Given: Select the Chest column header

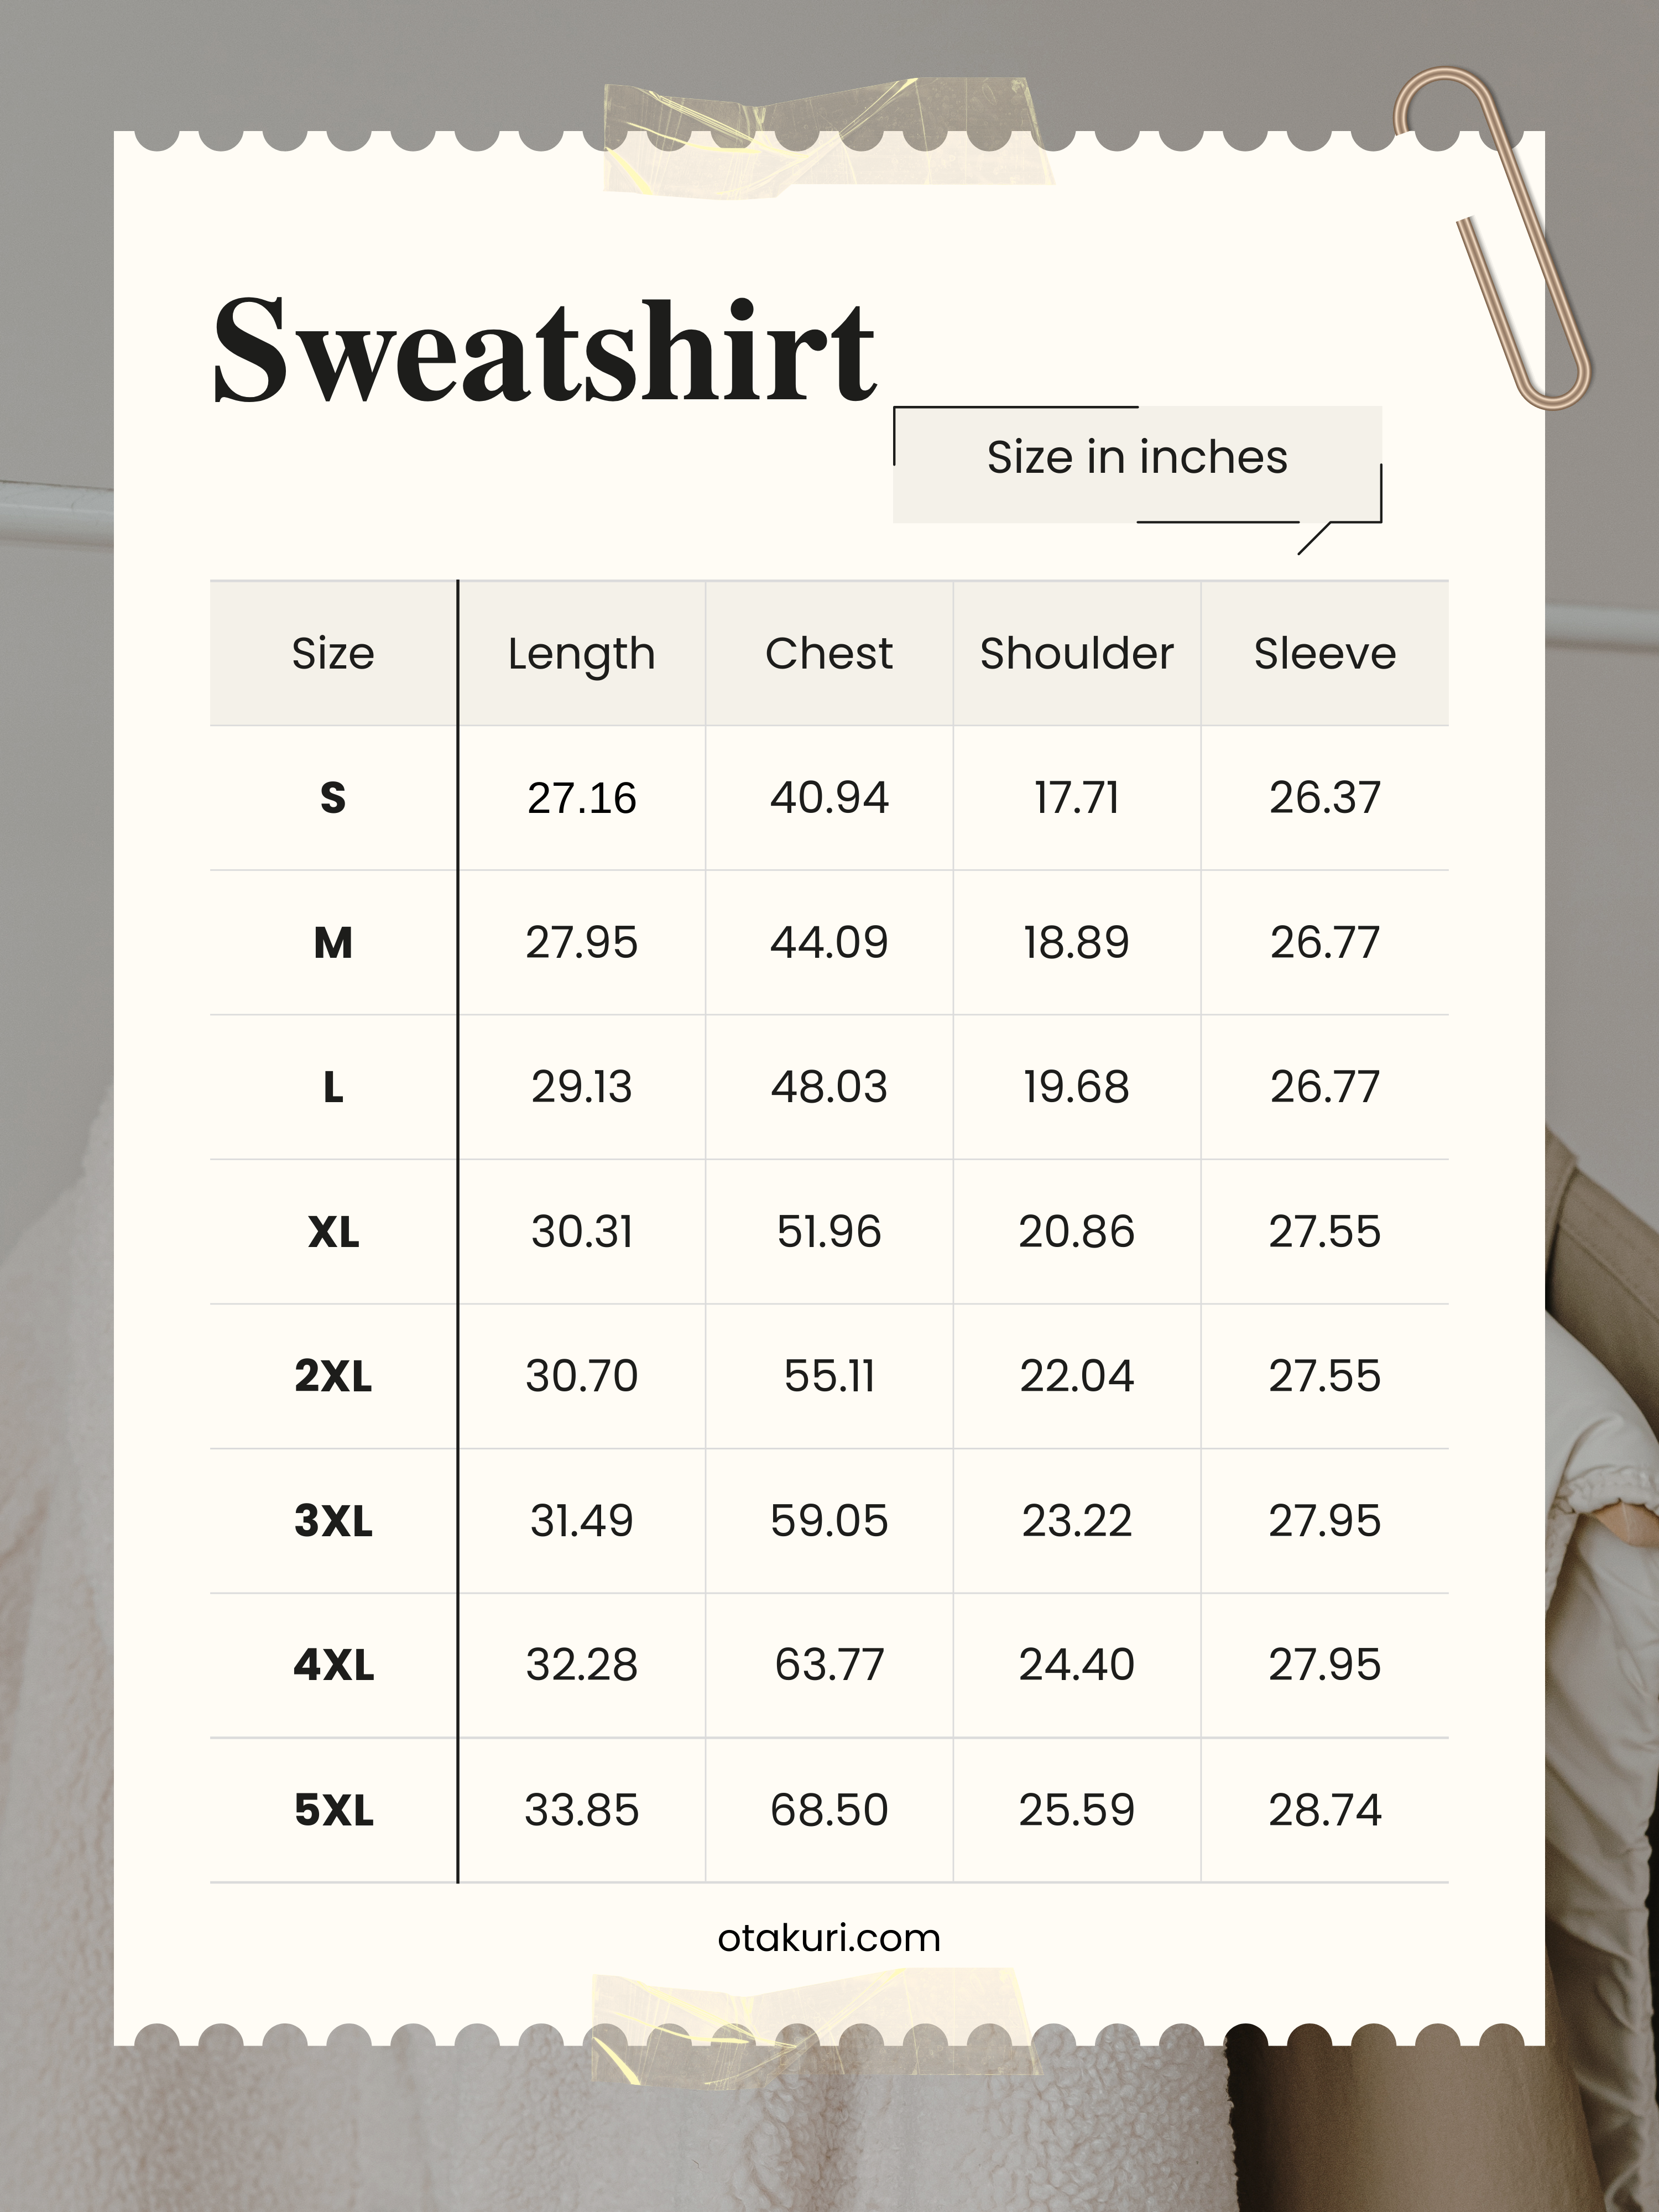Looking at the screenshot, I should point(829,654).
